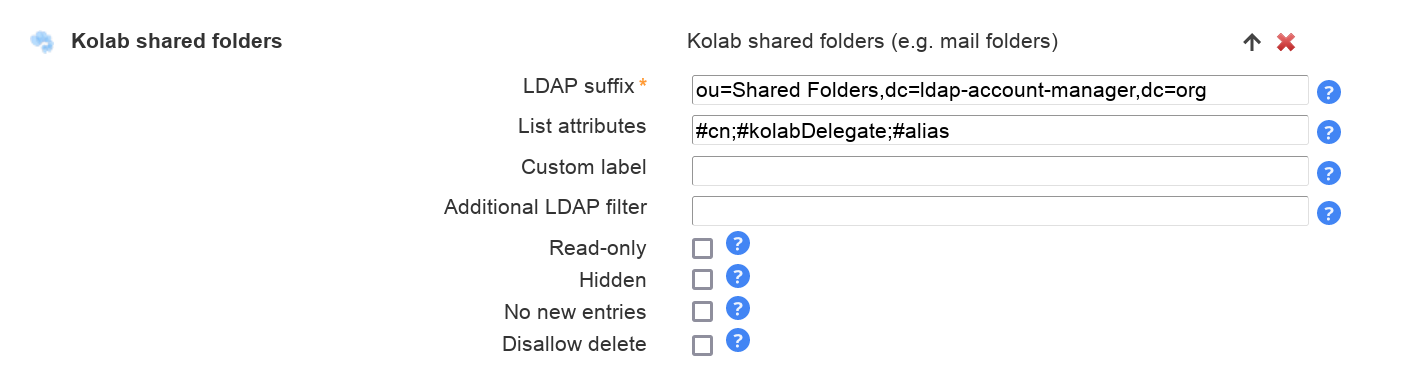Tick the Hidden checkbox
The image size is (1407, 378).
pyautogui.click(x=703, y=280)
